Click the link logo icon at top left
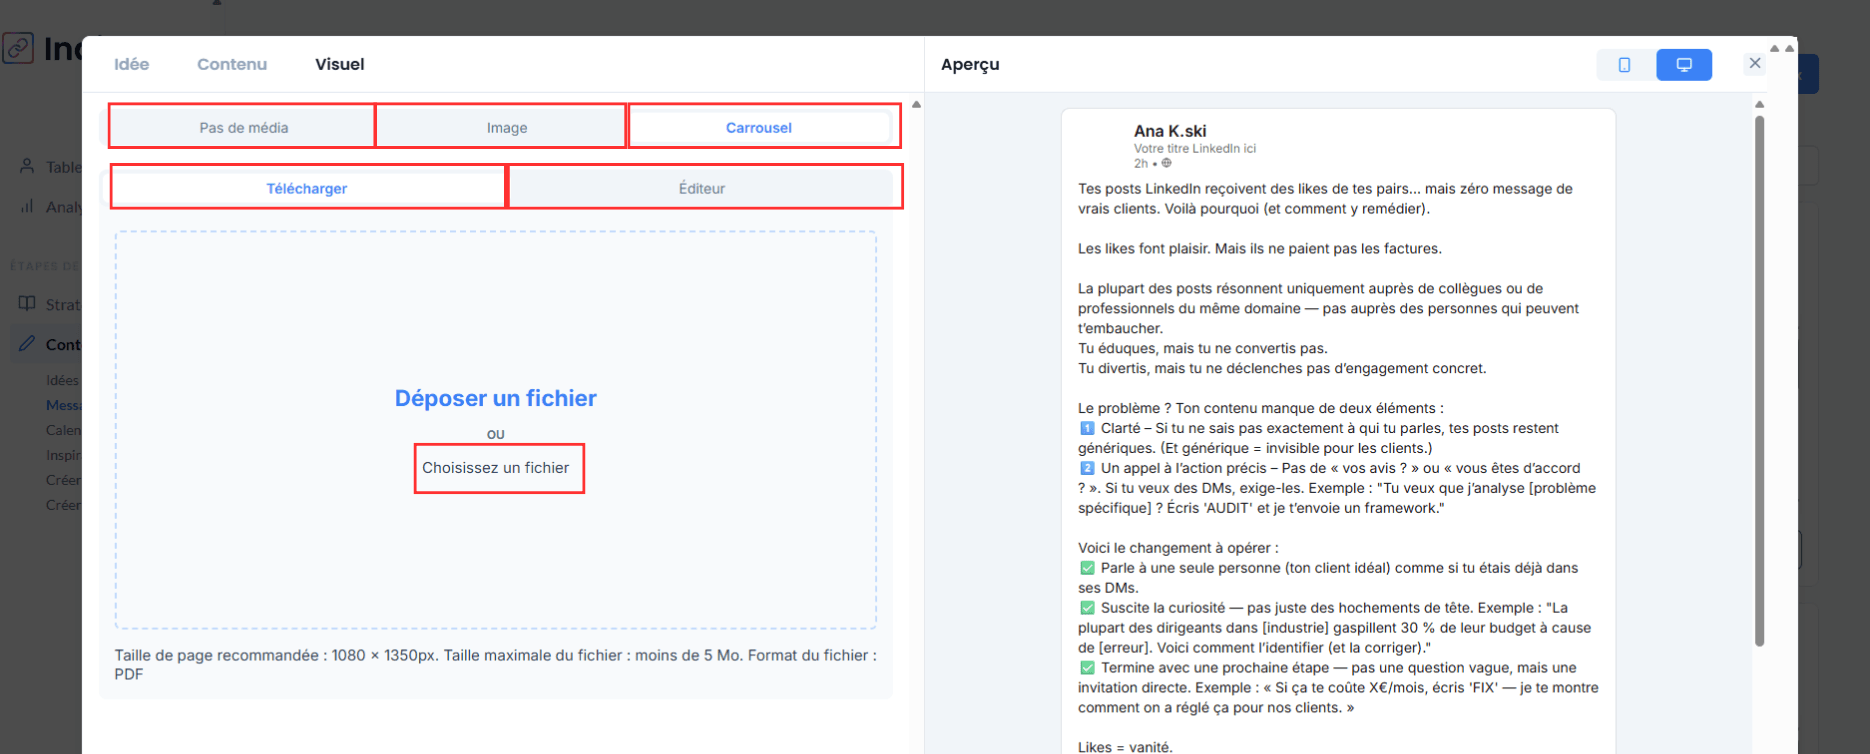The image size is (1870, 754). (x=18, y=48)
